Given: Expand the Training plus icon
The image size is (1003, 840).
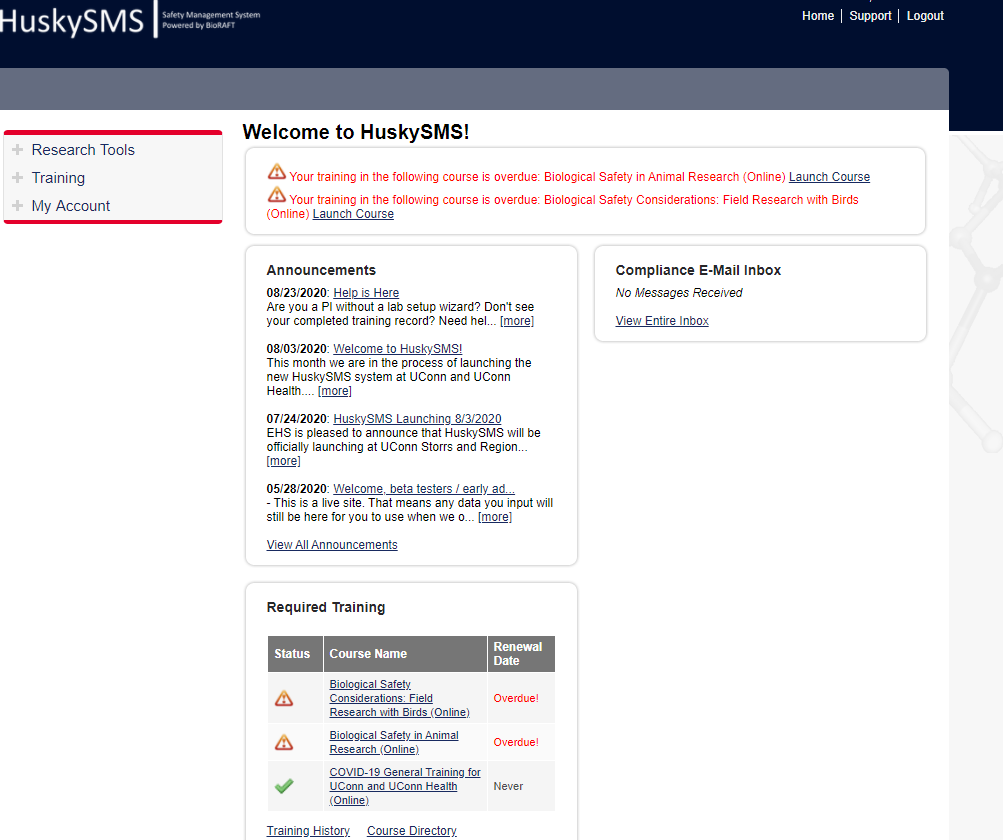Looking at the screenshot, I should tap(17, 178).
